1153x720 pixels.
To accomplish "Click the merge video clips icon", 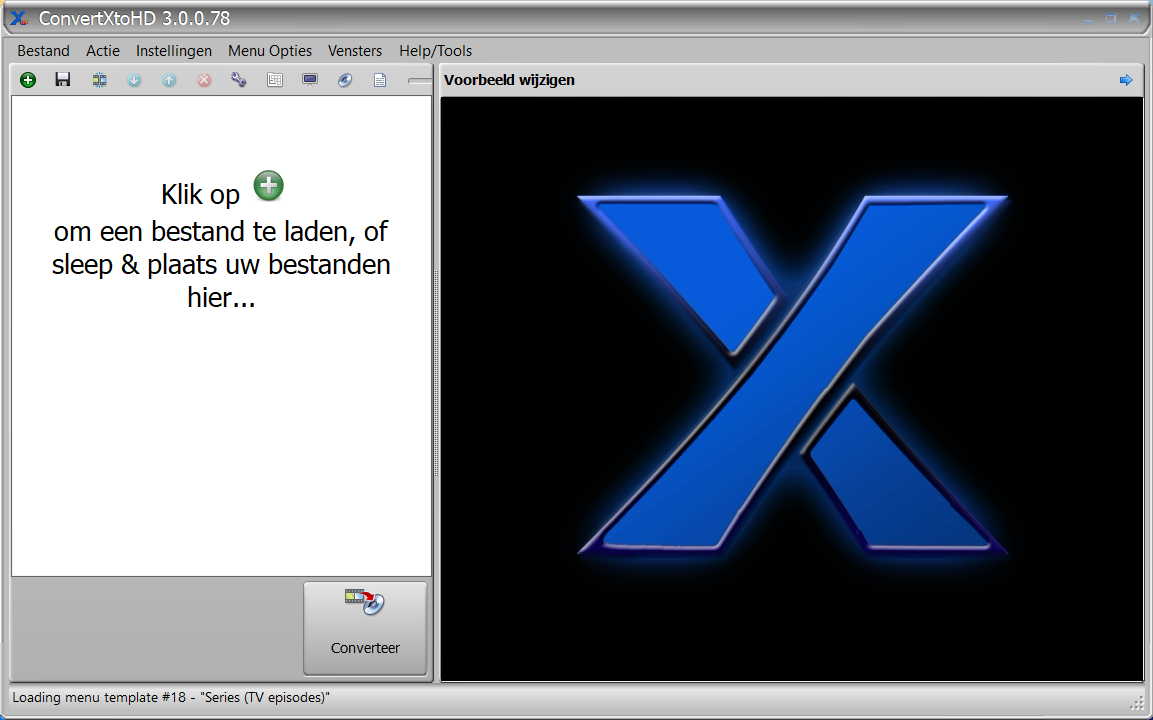I will [x=99, y=80].
